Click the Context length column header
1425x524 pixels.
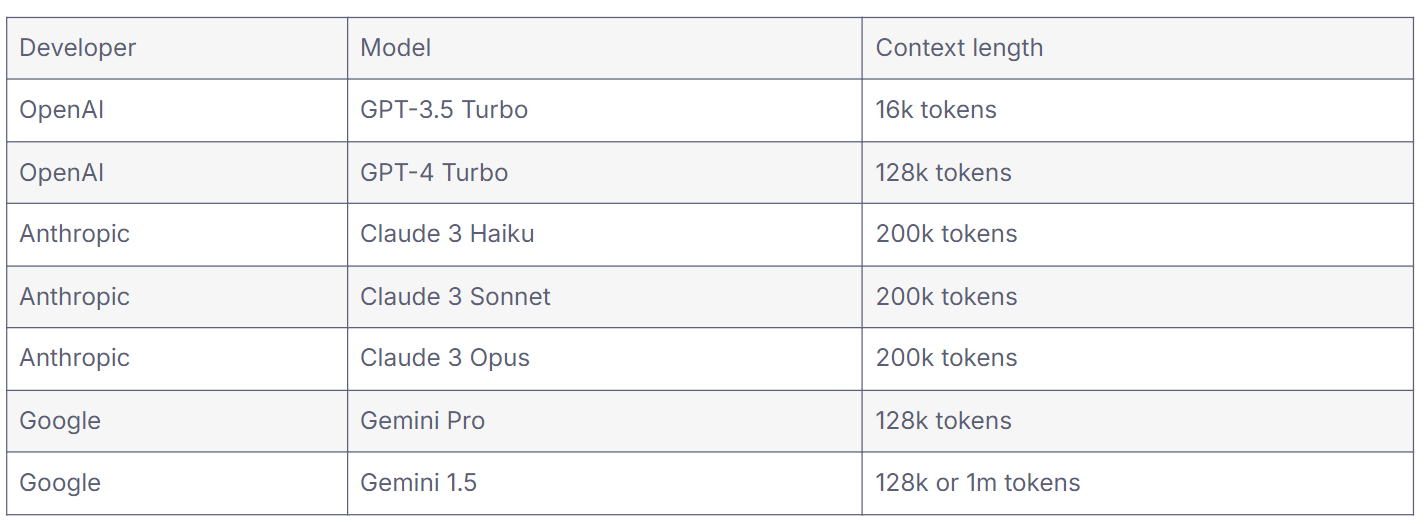(1137, 48)
